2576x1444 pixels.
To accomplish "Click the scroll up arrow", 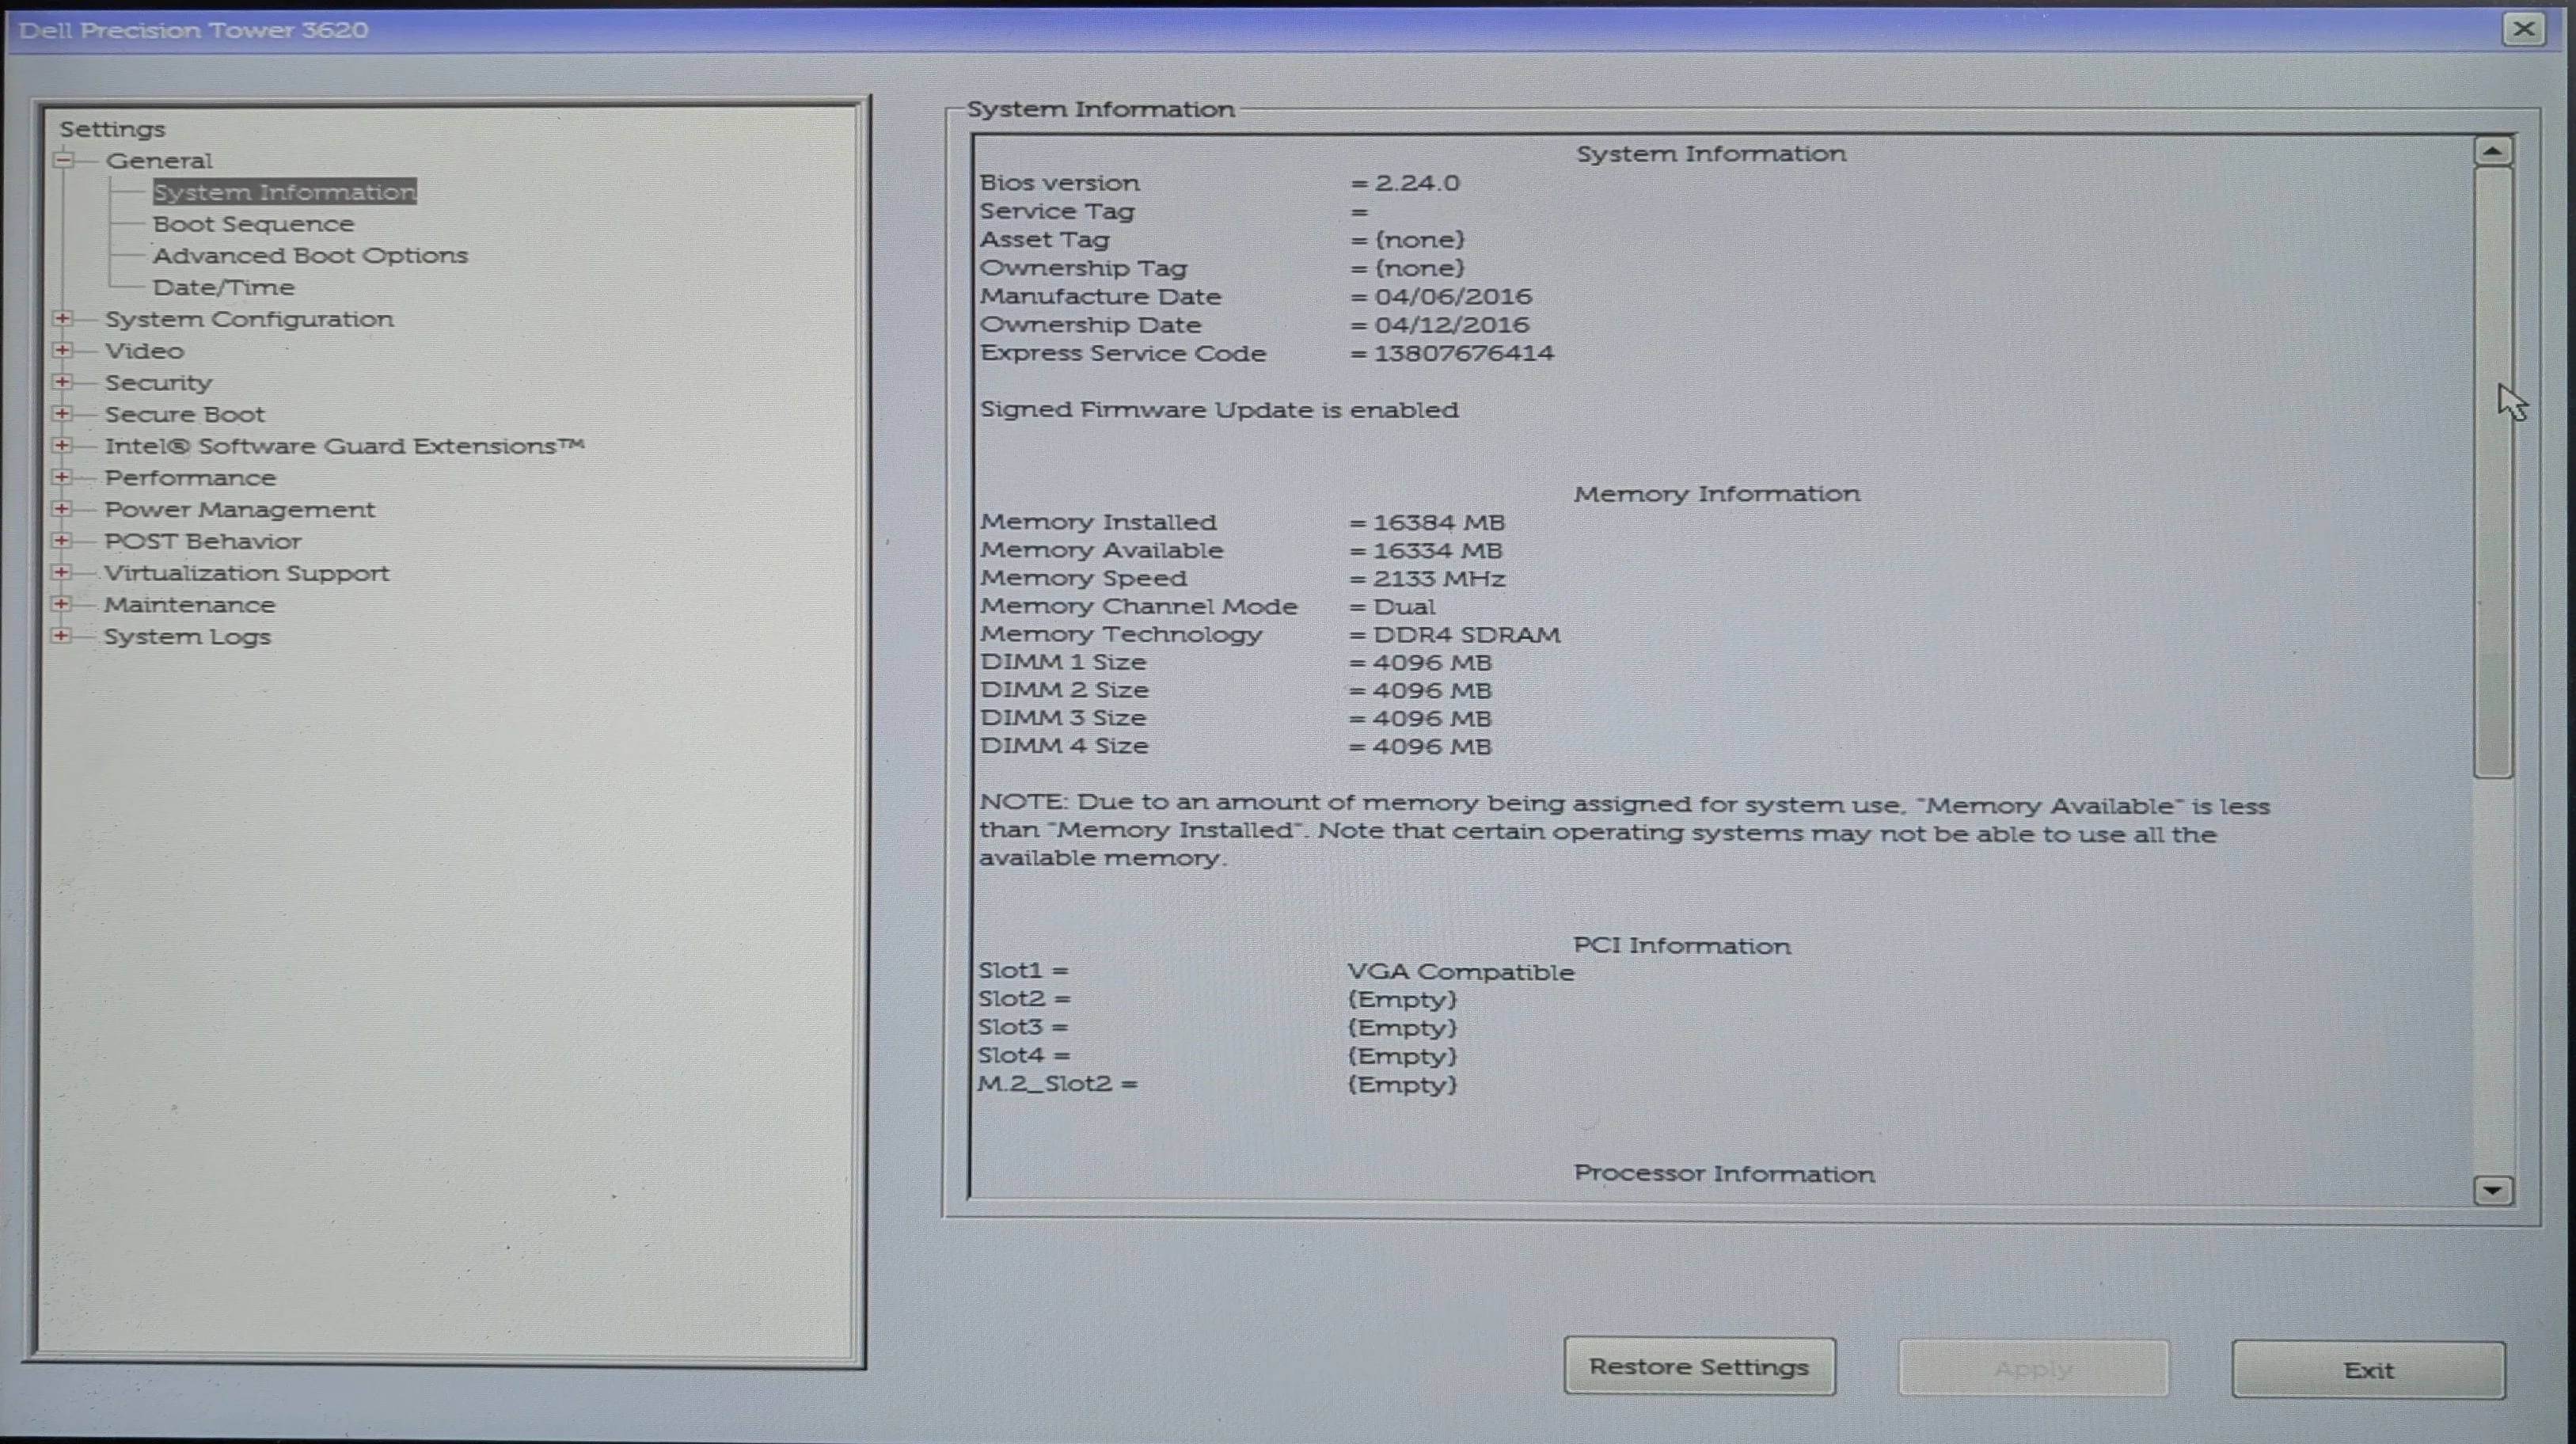I will [x=2492, y=152].
